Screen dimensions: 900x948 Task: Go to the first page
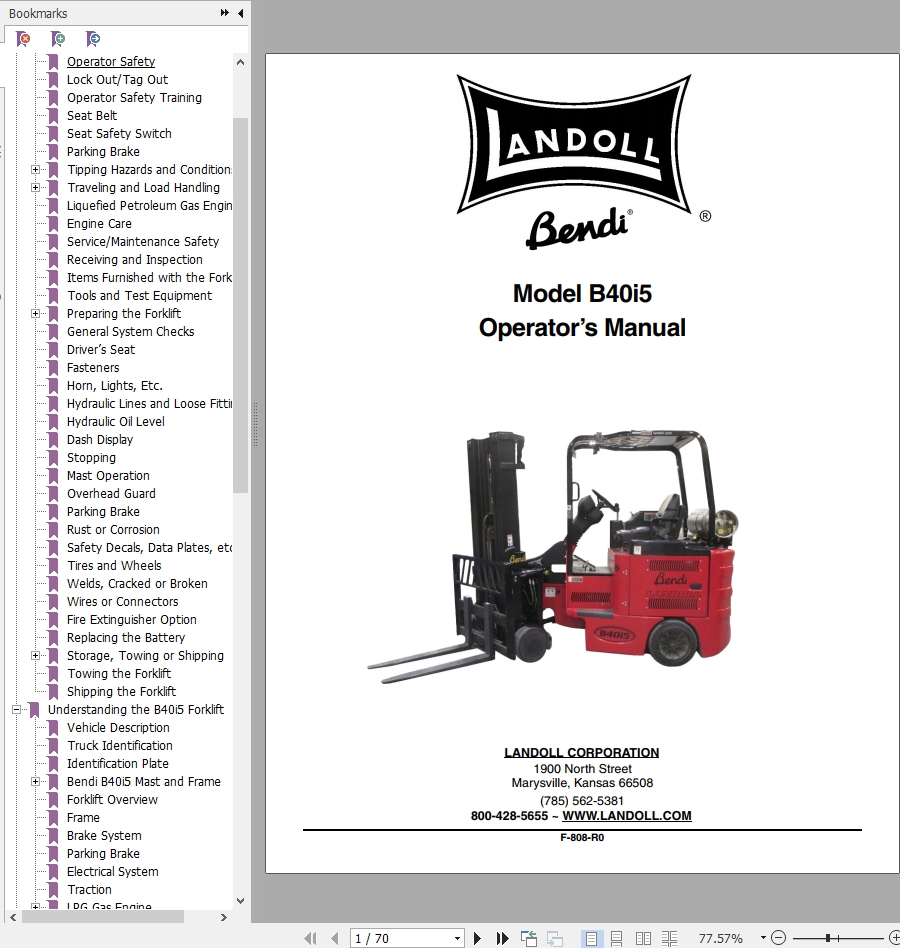311,938
